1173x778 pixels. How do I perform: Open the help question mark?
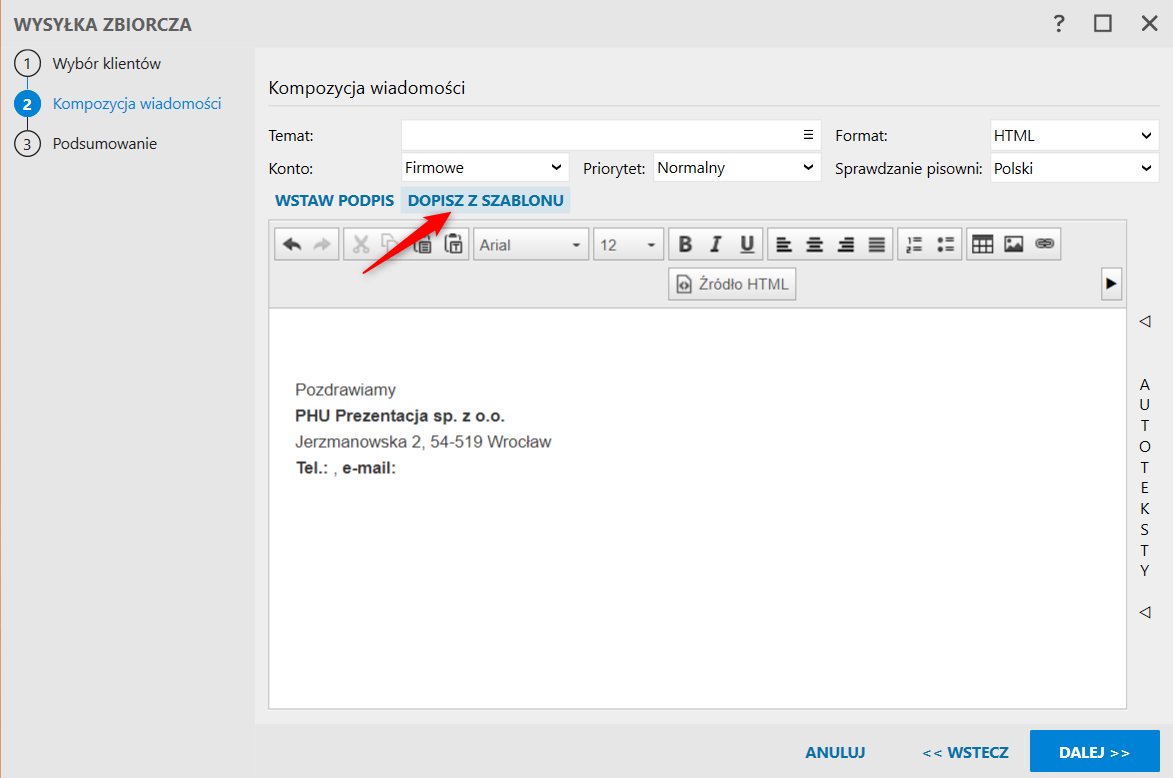tap(1059, 24)
